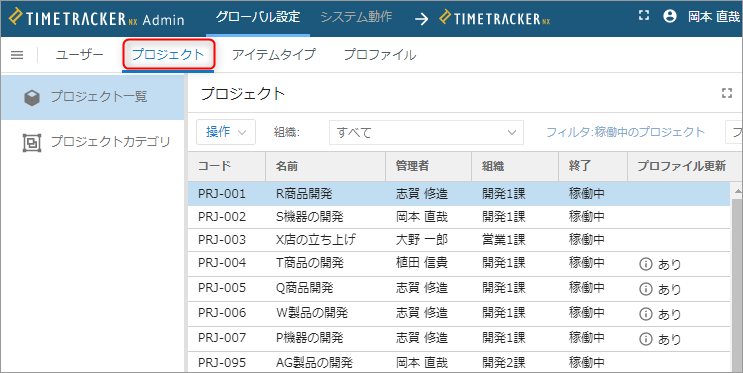The width and height of the screenshot is (743, 373).
Task: Open the user account icon
Action: [670, 16]
